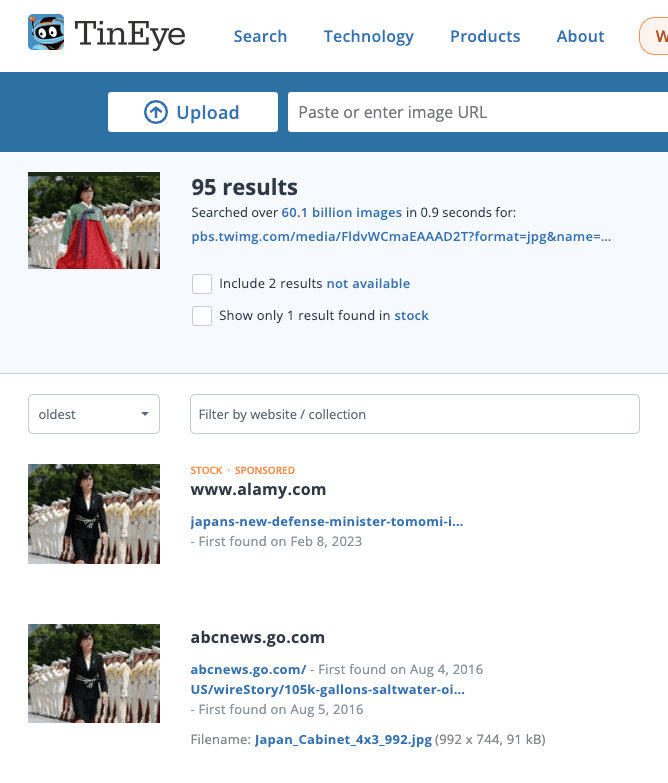Click the www.alamy.com result heading
Viewport: 668px width, 783px height.
[x=258, y=489]
